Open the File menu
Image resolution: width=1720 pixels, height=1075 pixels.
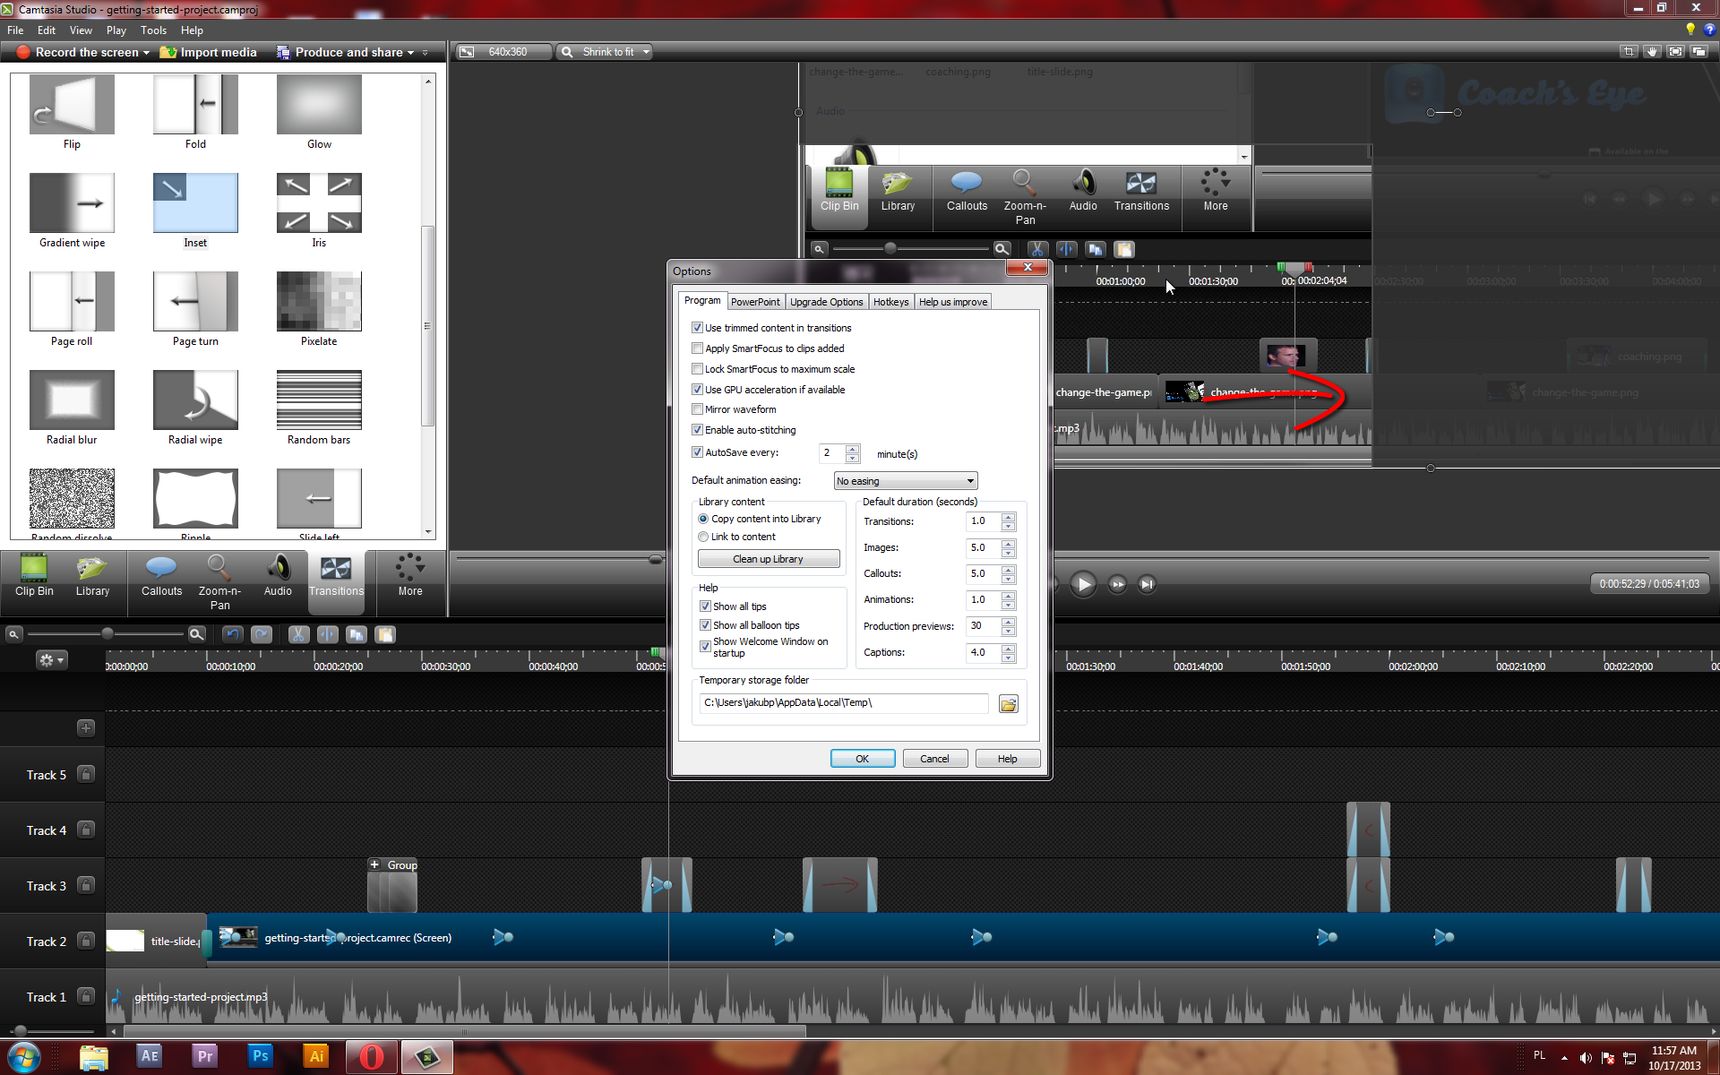pos(15,31)
